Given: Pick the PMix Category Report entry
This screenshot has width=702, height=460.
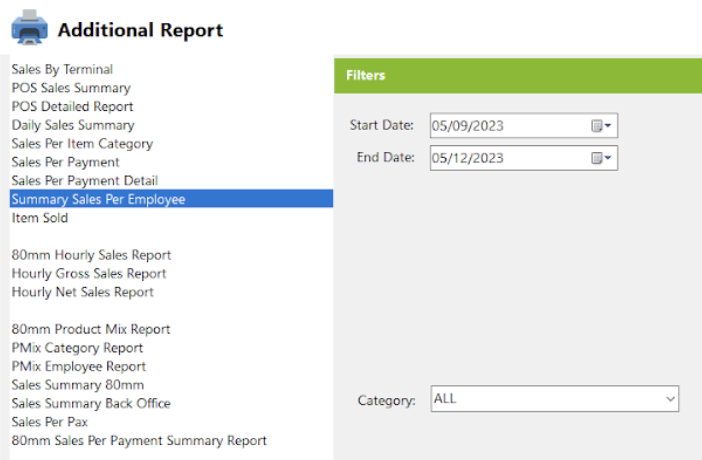Looking at the screenshot, I should pyautogui.click(x=77, y=348).
